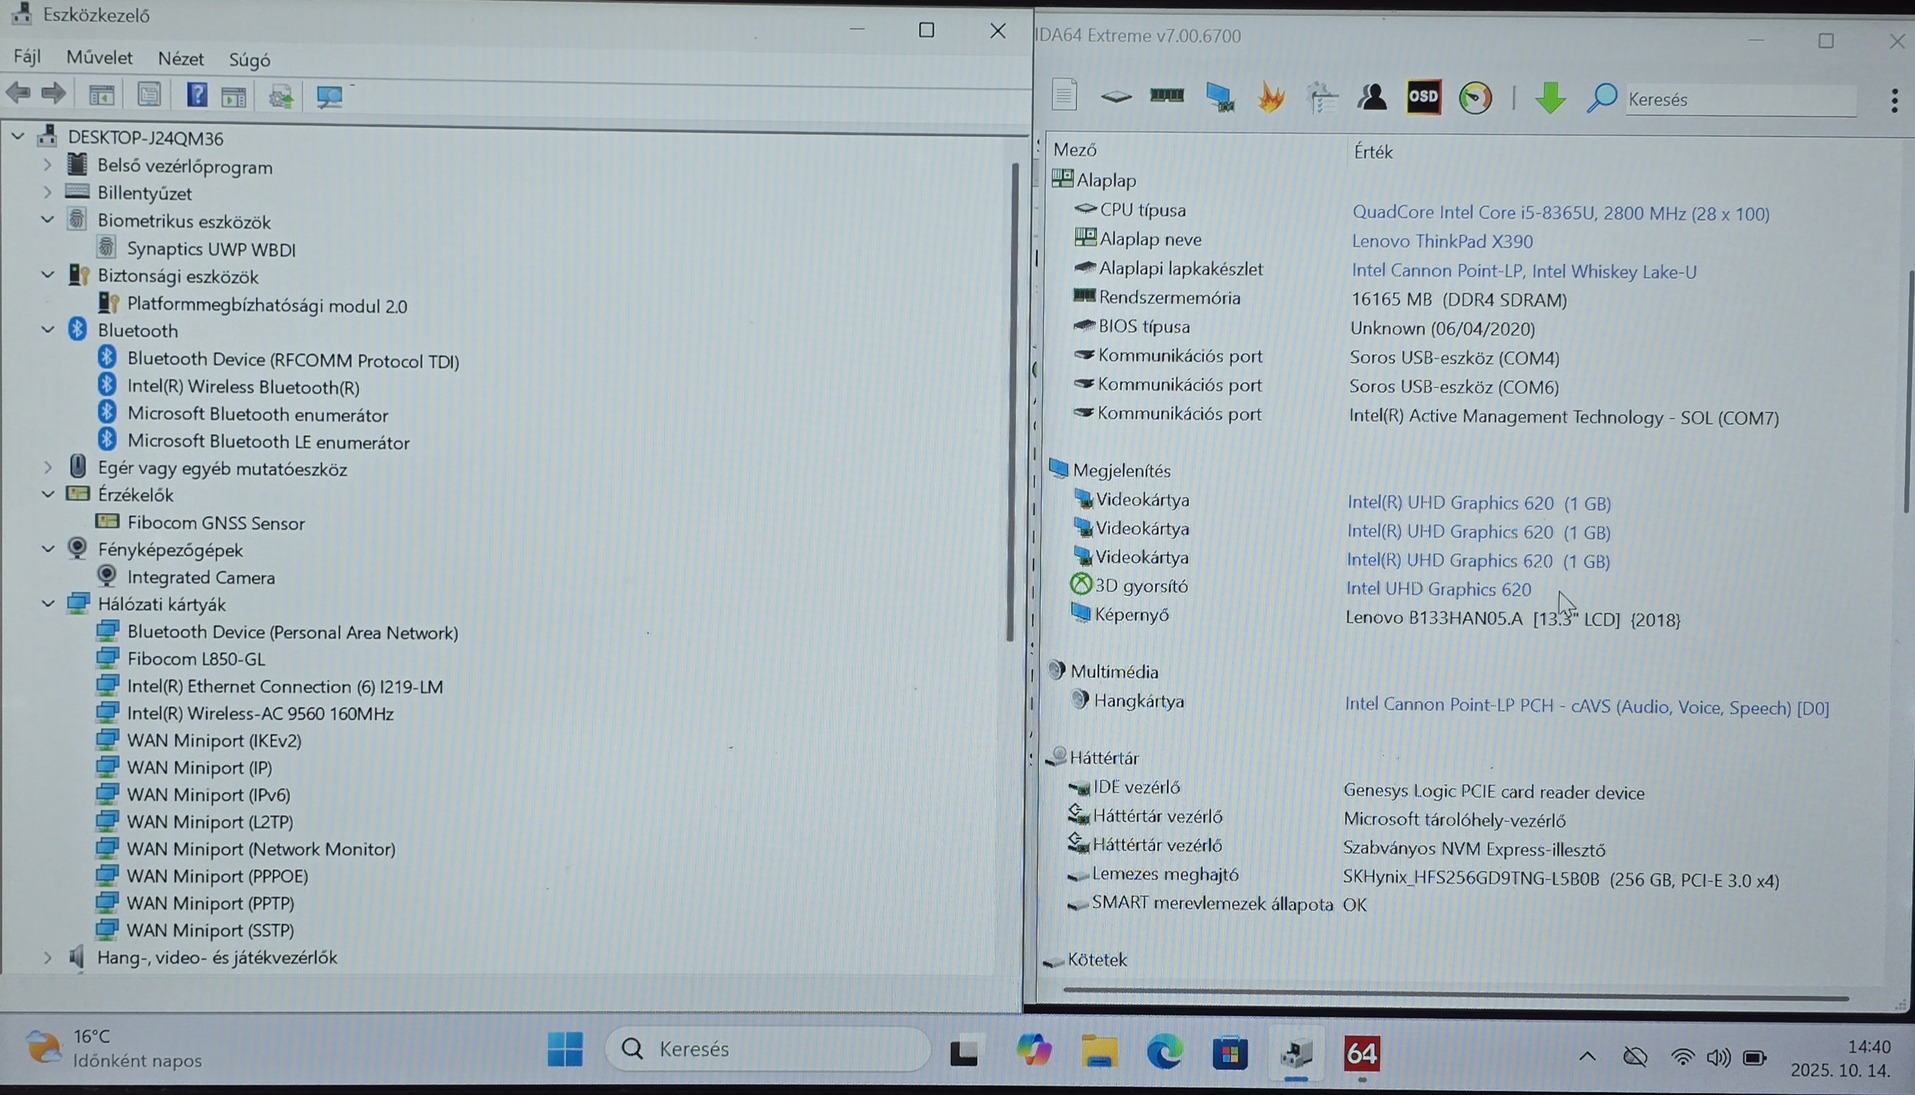The image size is (1915, 1095).
Task: Show hidden tray icons chevron
Action: coord(1587,1056)
